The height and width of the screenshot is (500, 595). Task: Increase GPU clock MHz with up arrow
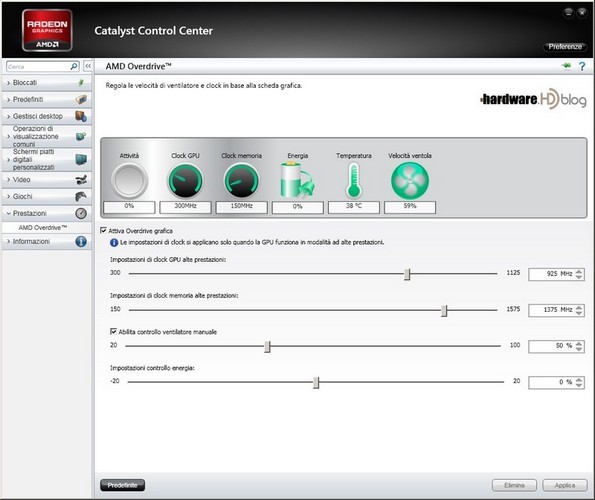pyautogui.click(x=579, y=271)
